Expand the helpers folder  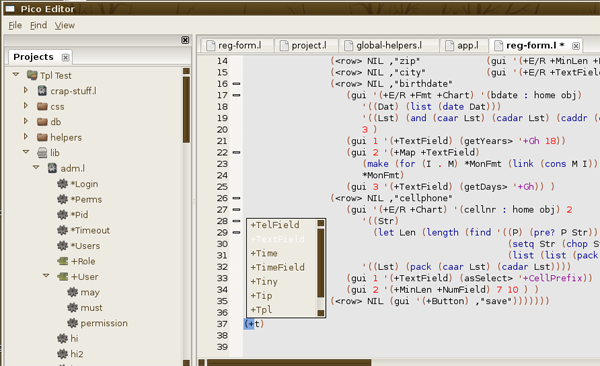[26, 136]
